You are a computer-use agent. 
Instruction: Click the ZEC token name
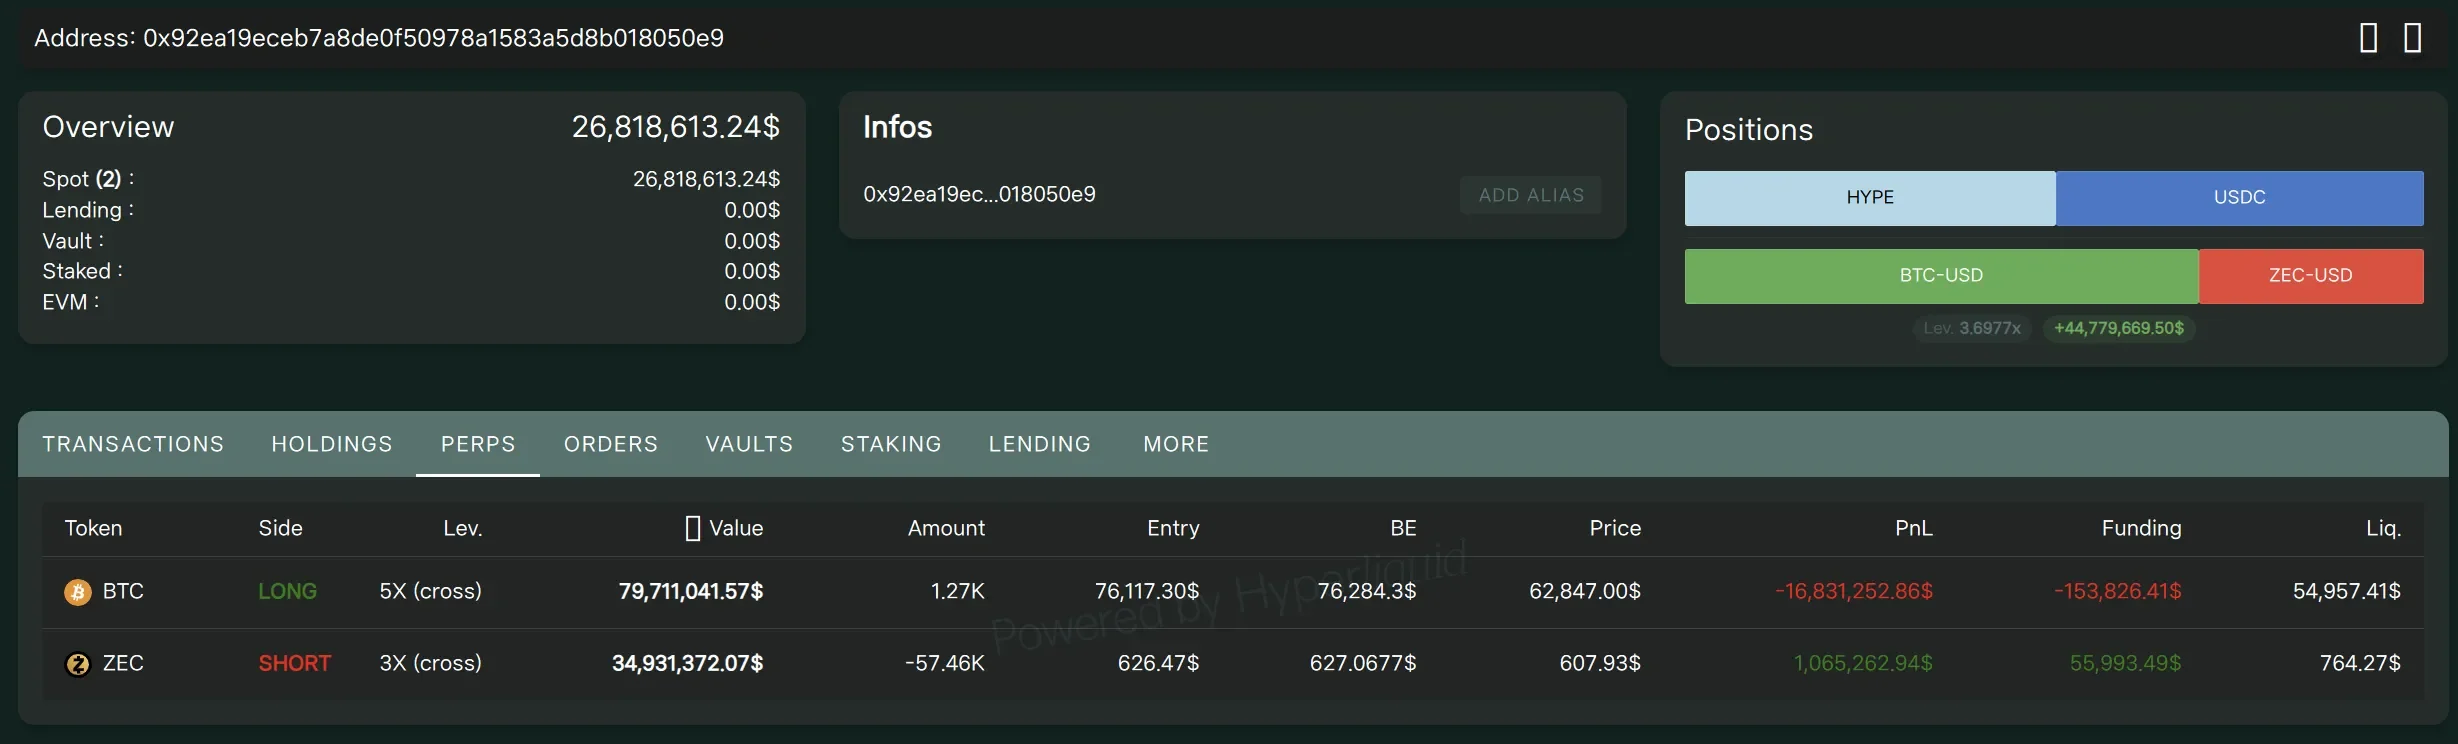[123, 664]
